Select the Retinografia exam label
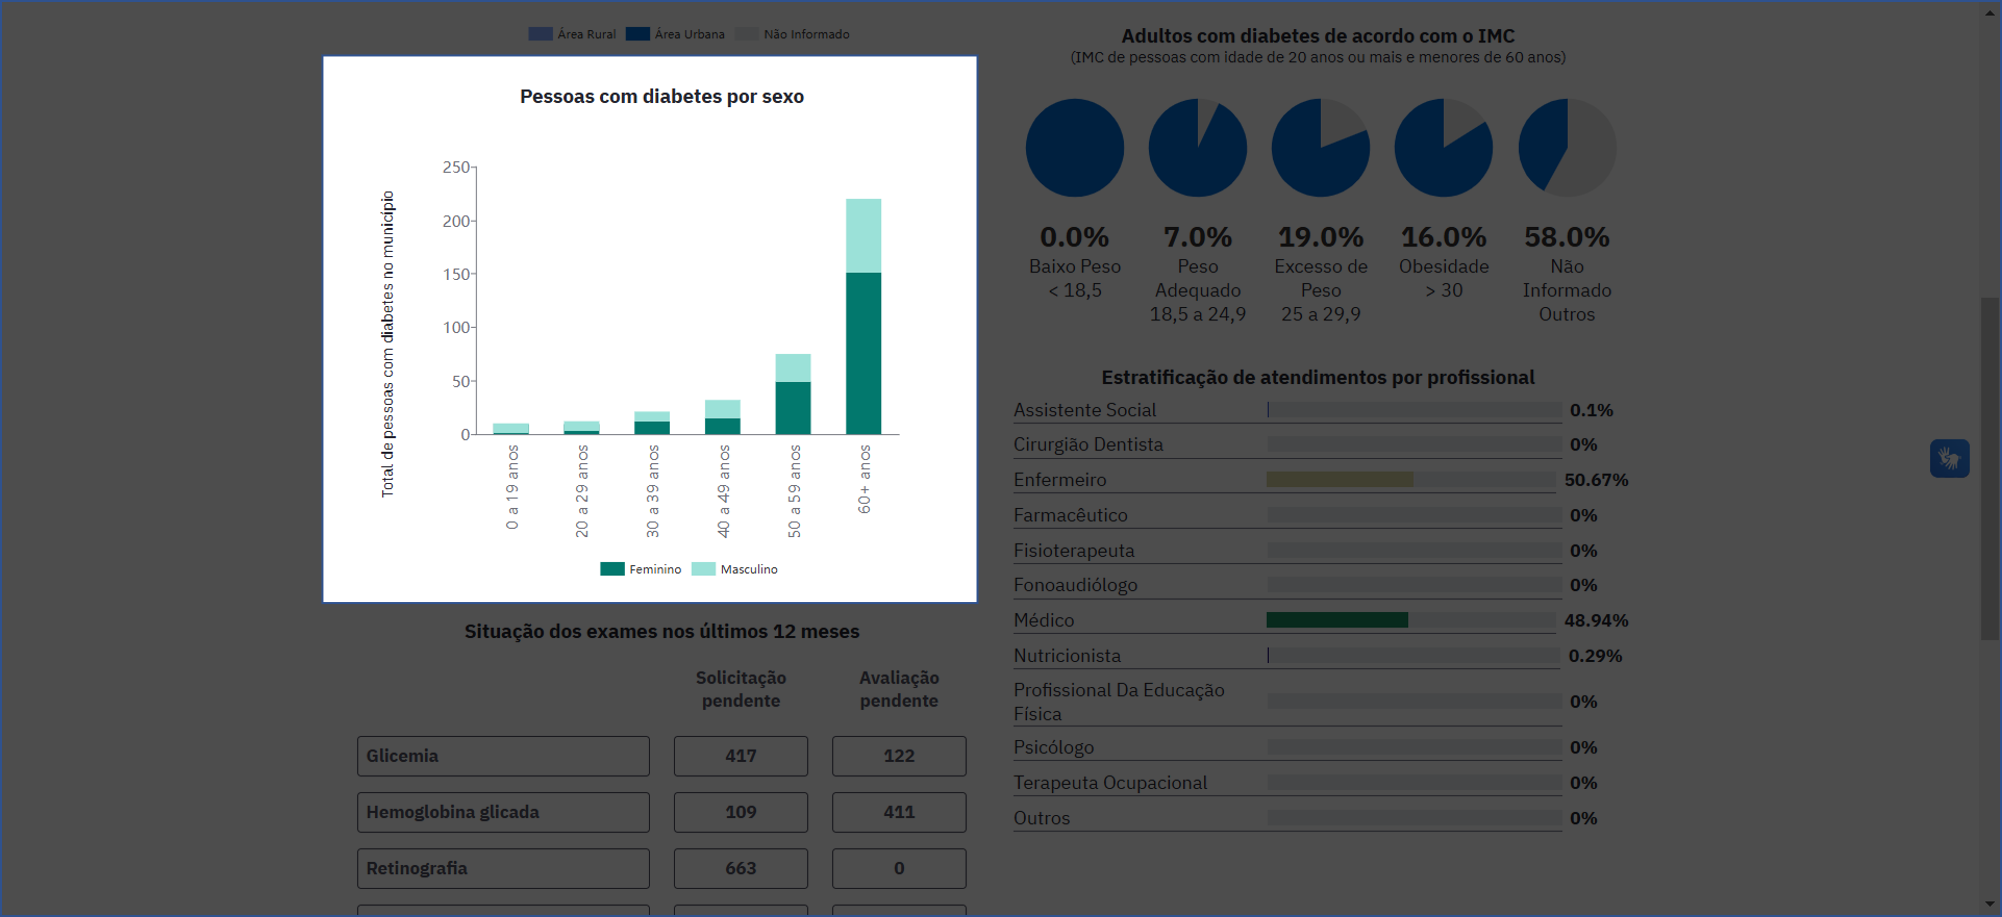Image resolution: width=2002 pixels, height=917 pixels. tap(503, 868)
